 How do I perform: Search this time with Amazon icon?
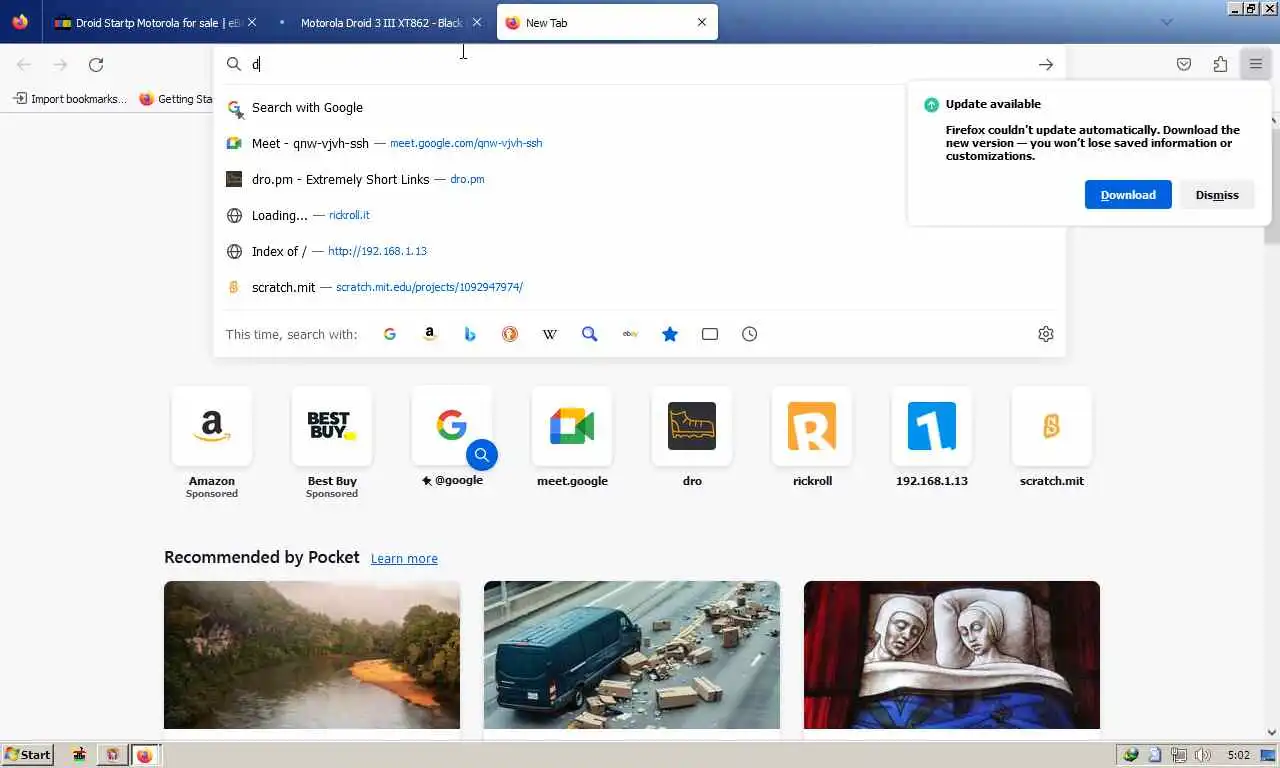[430, 334]
